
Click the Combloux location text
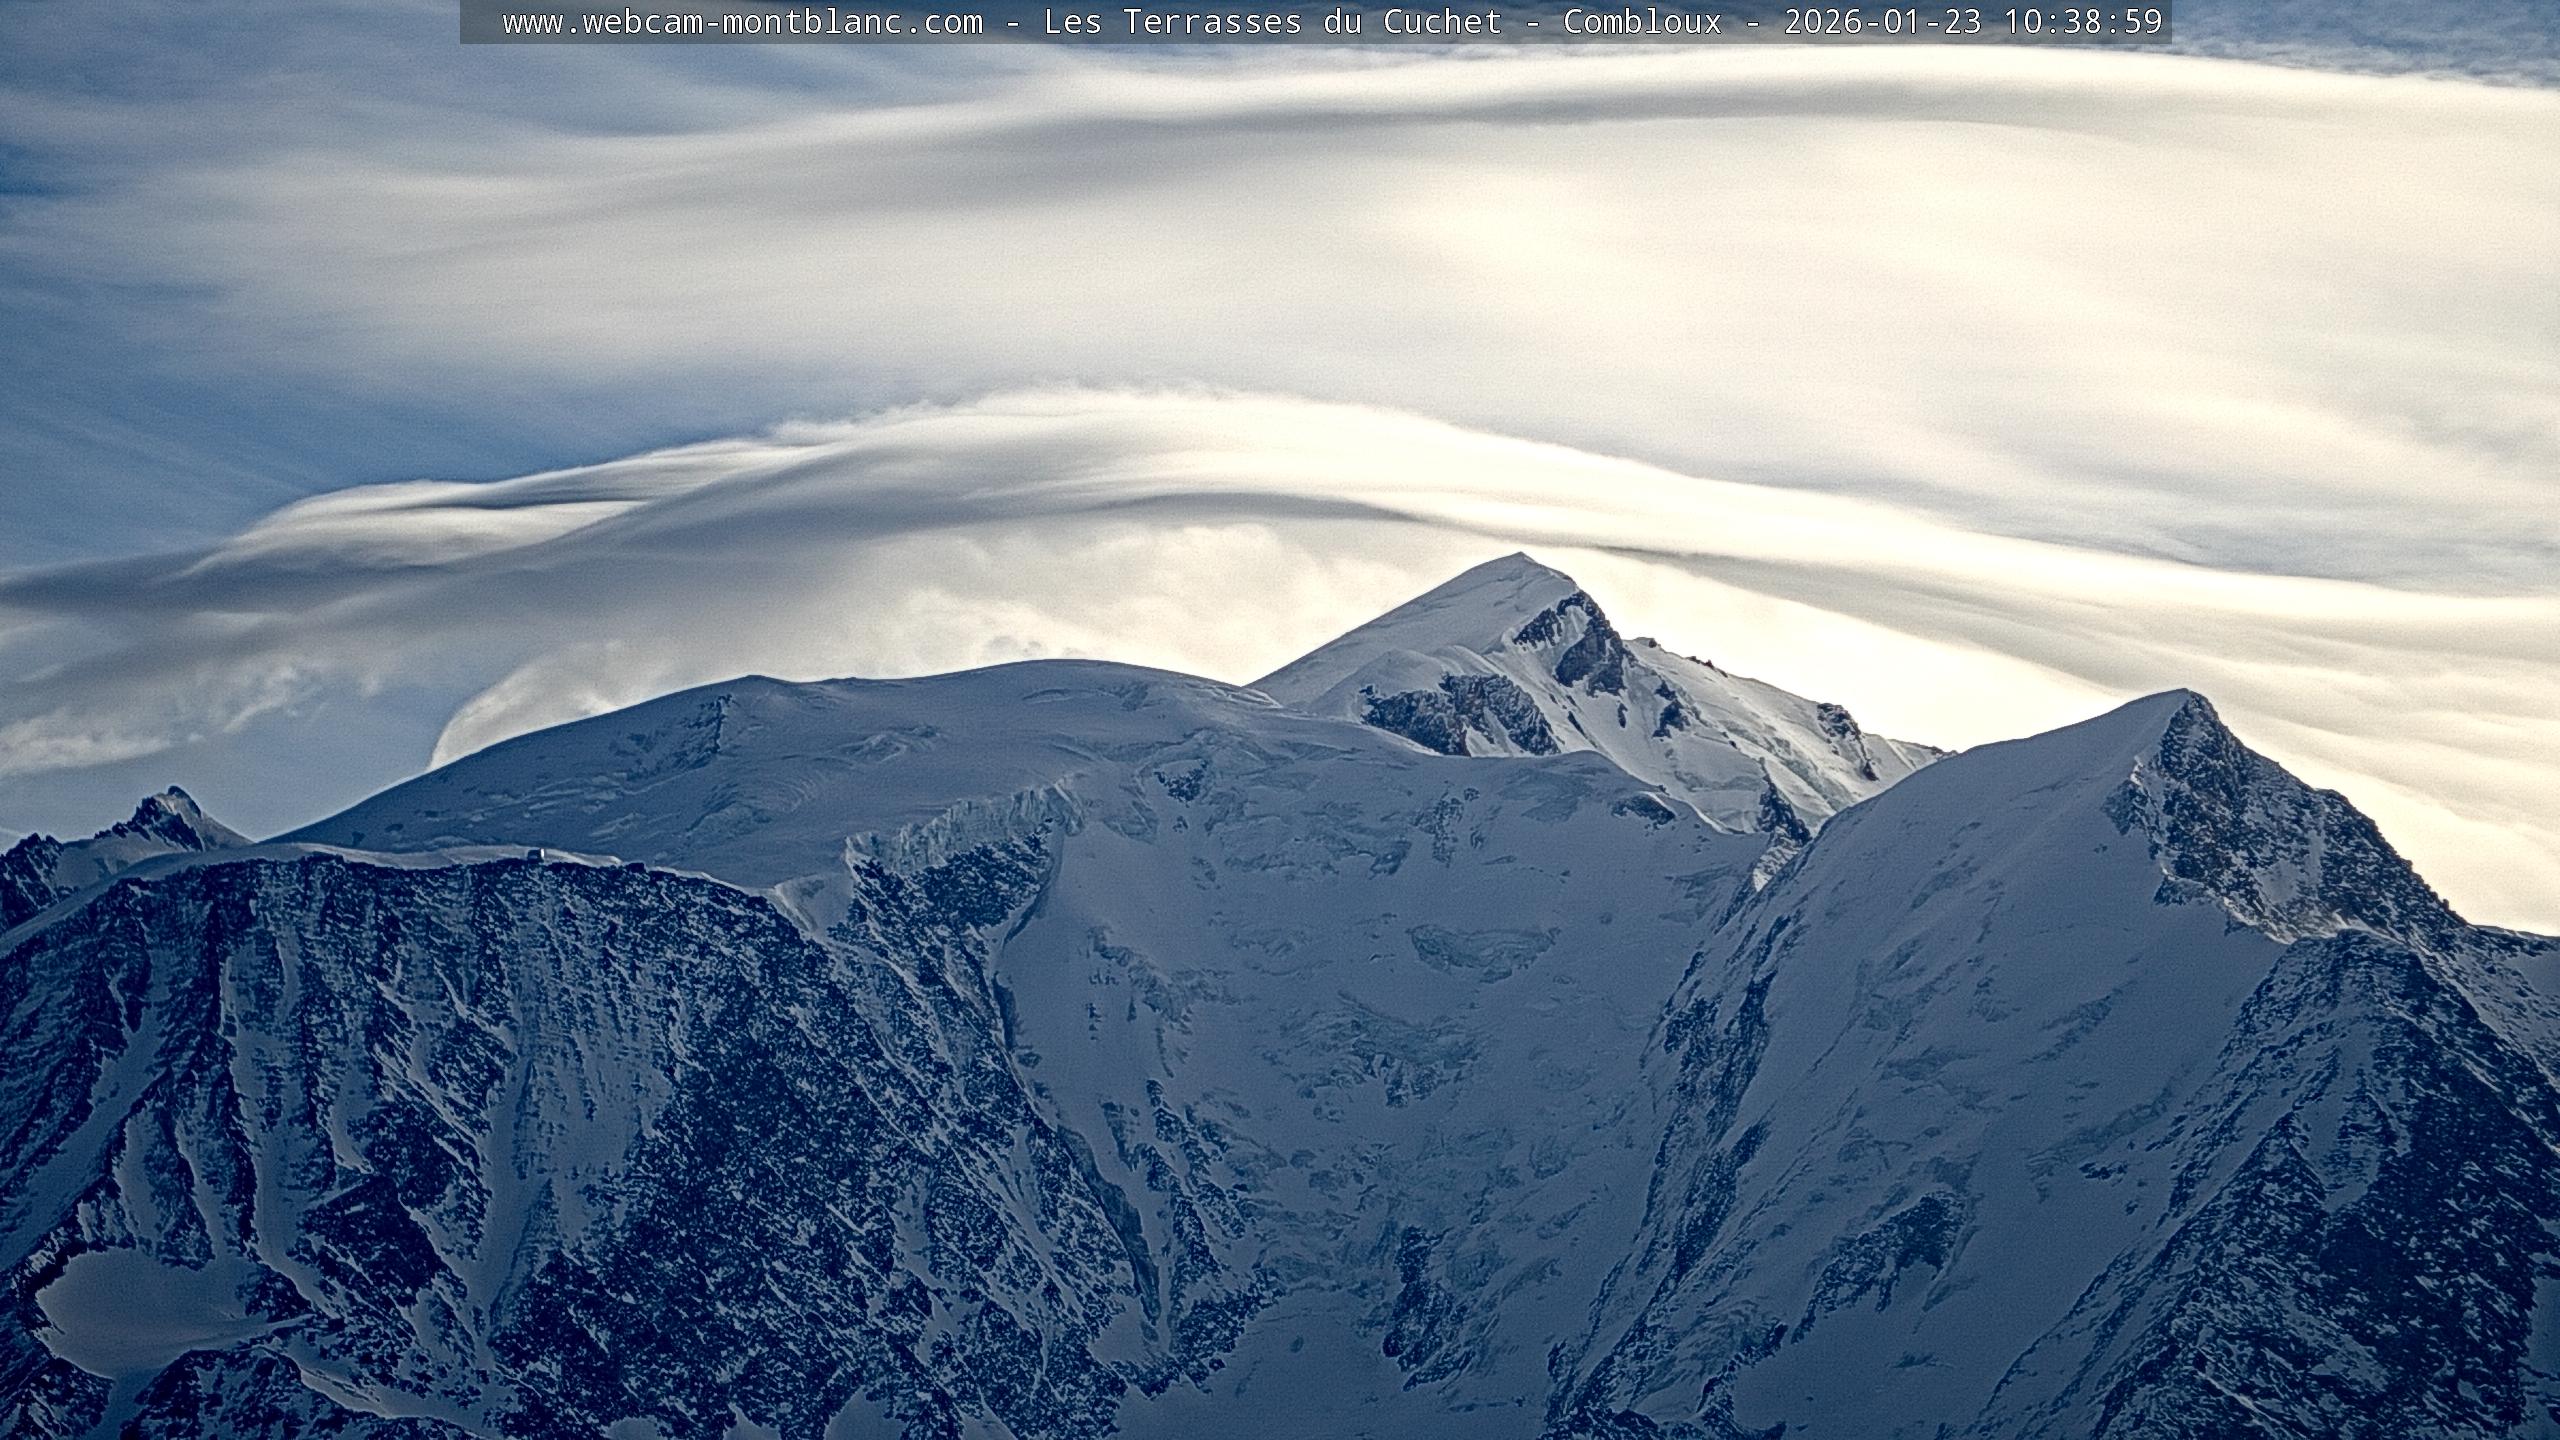click(x=1642, y=22)
